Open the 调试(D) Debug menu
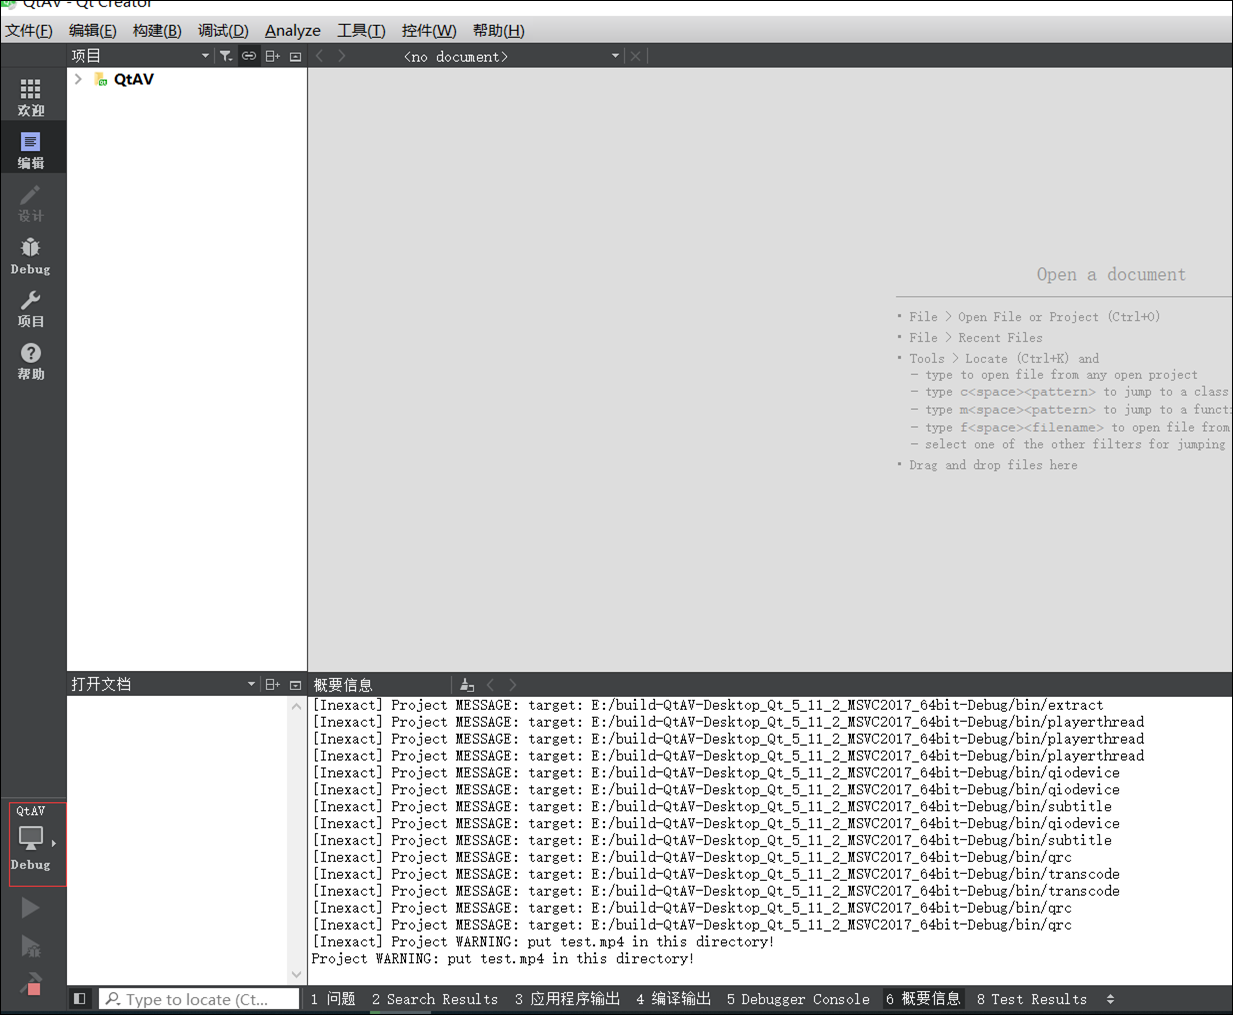The width and height of the screenshot is (1233, 1015). 223,30
